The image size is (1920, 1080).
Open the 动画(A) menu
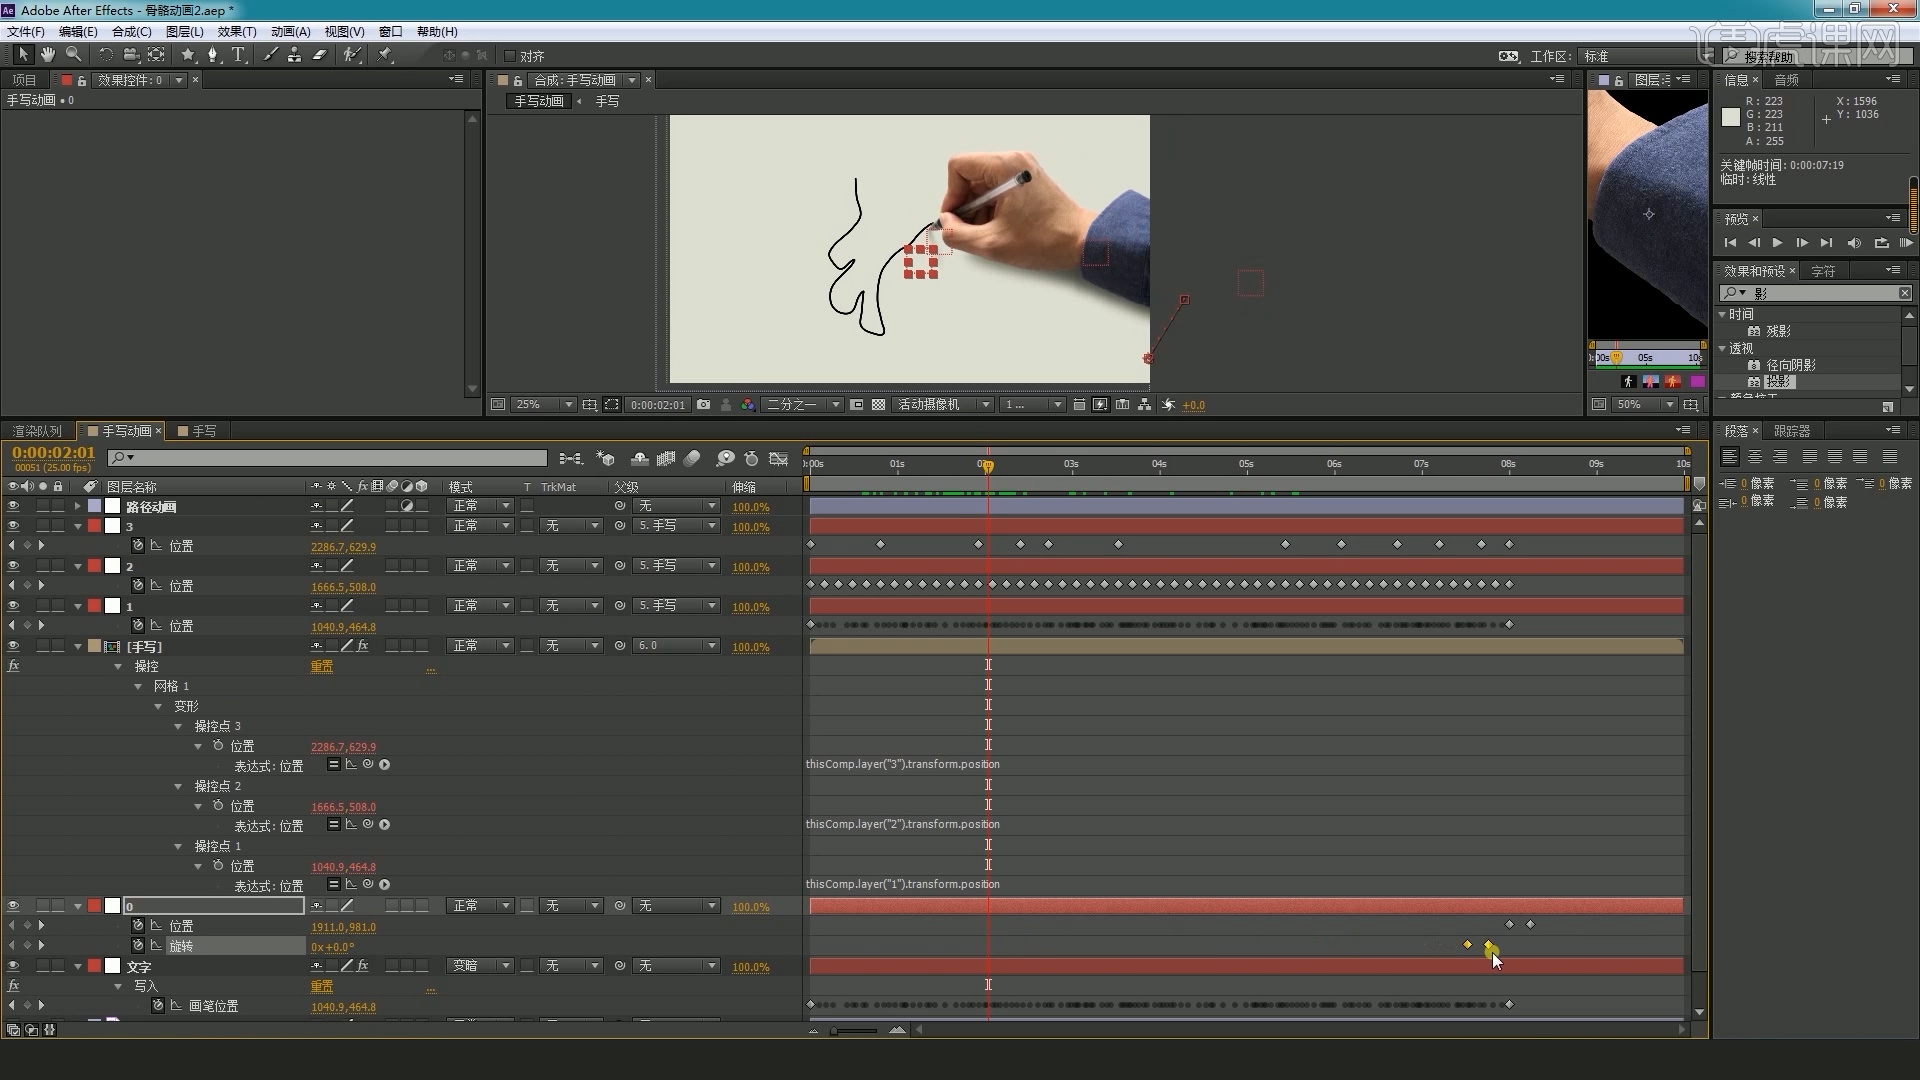(291, 32)
